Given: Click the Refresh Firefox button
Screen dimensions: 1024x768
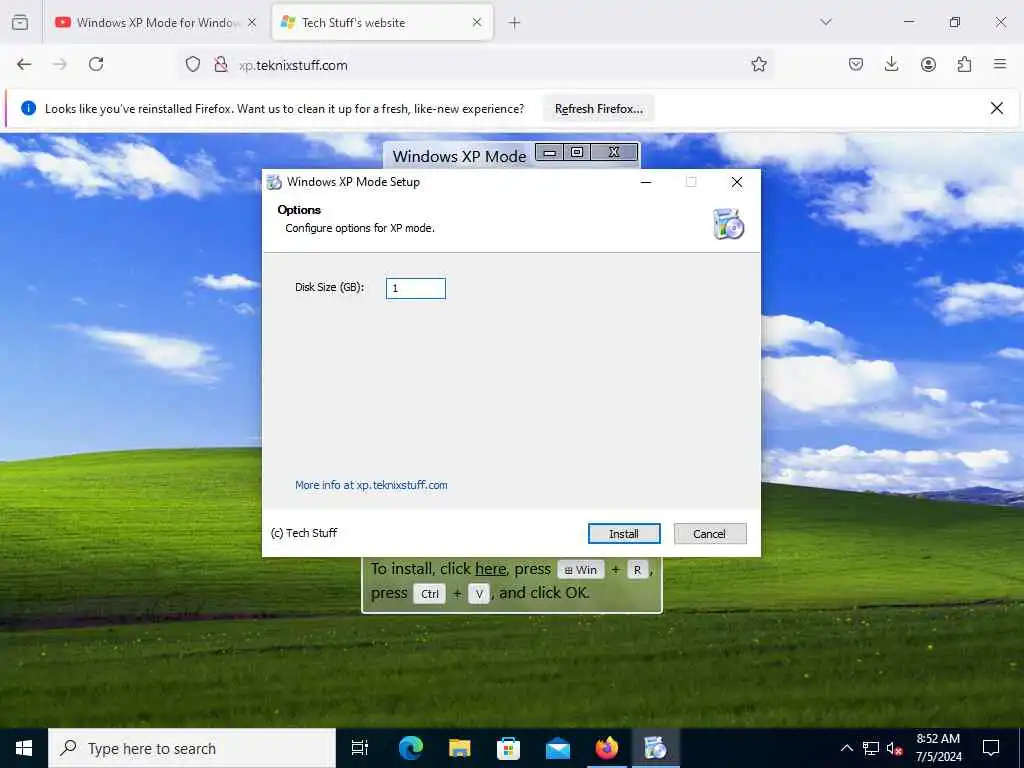Looking at the screenshot, I should [x=598, y=109].
